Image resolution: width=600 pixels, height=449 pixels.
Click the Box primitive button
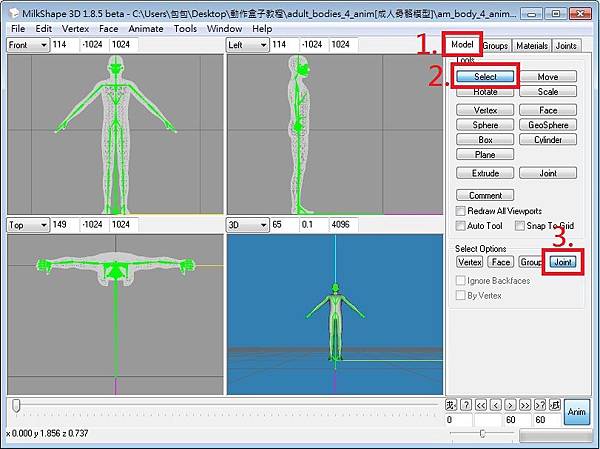tap(485, 140)
